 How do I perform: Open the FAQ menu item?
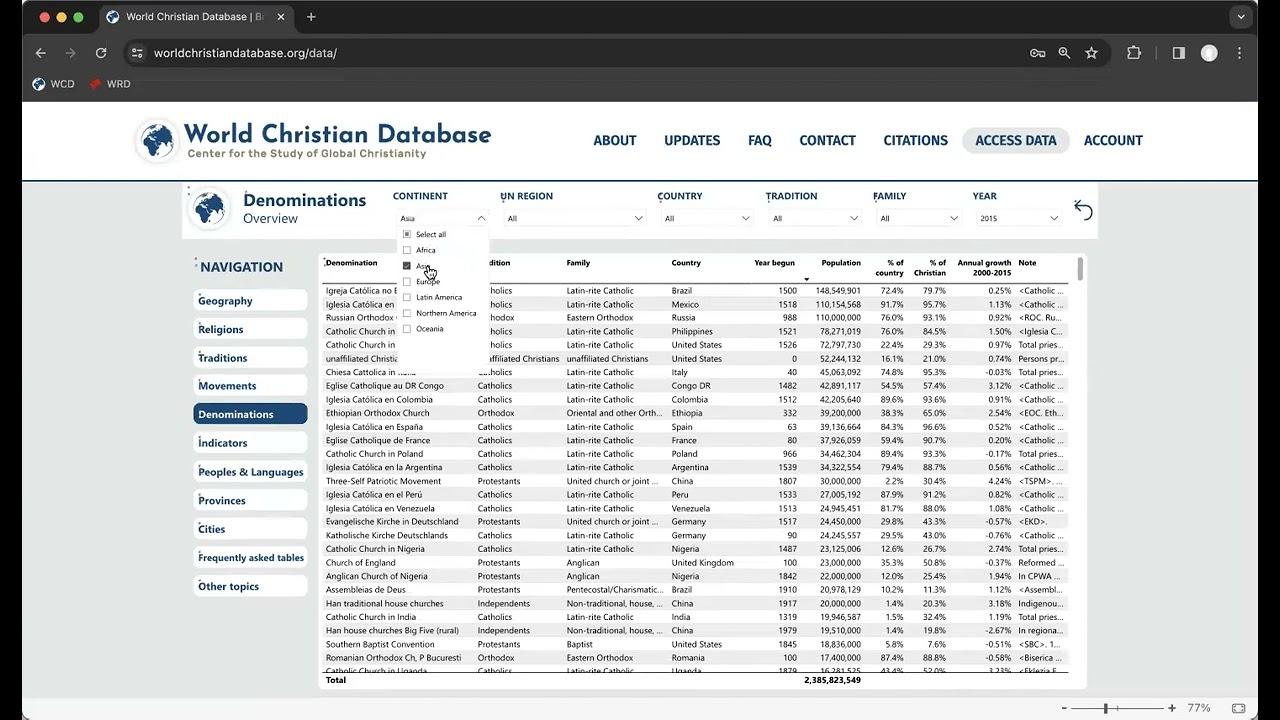click(x=760, y=141)
